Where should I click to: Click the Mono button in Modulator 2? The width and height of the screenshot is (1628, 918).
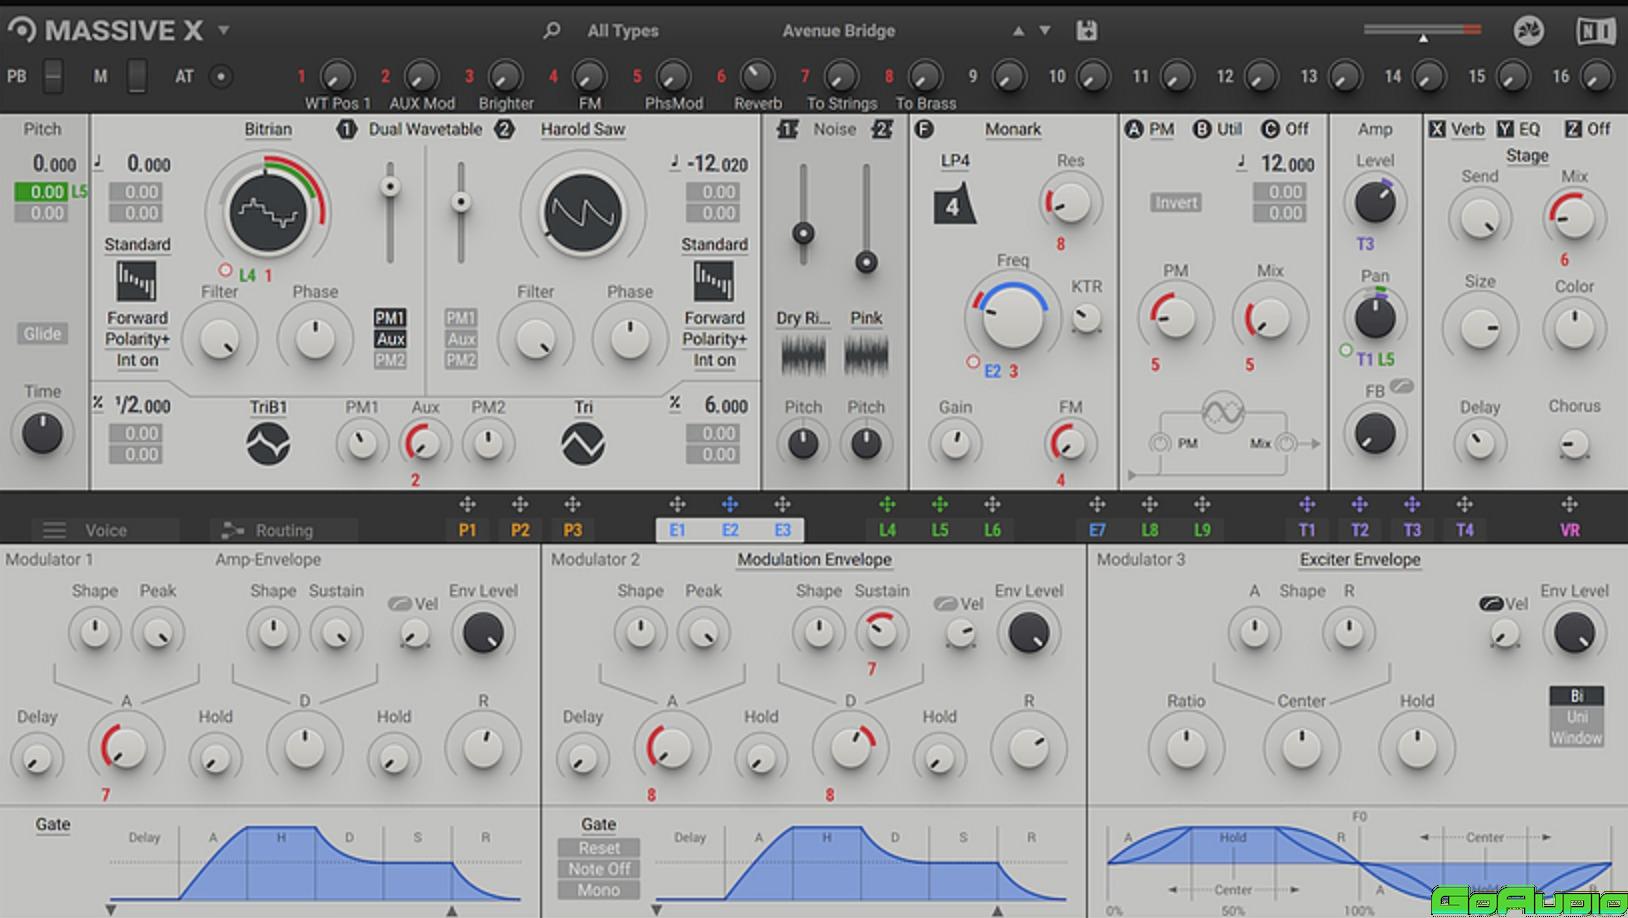coord(599,890)
